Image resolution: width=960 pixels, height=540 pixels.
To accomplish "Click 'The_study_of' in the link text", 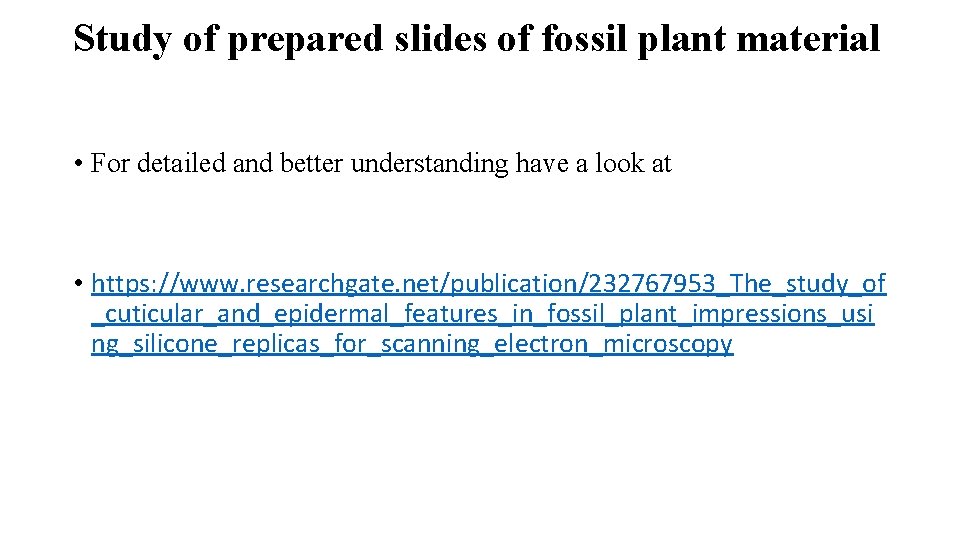I will [x=808, y=284].
